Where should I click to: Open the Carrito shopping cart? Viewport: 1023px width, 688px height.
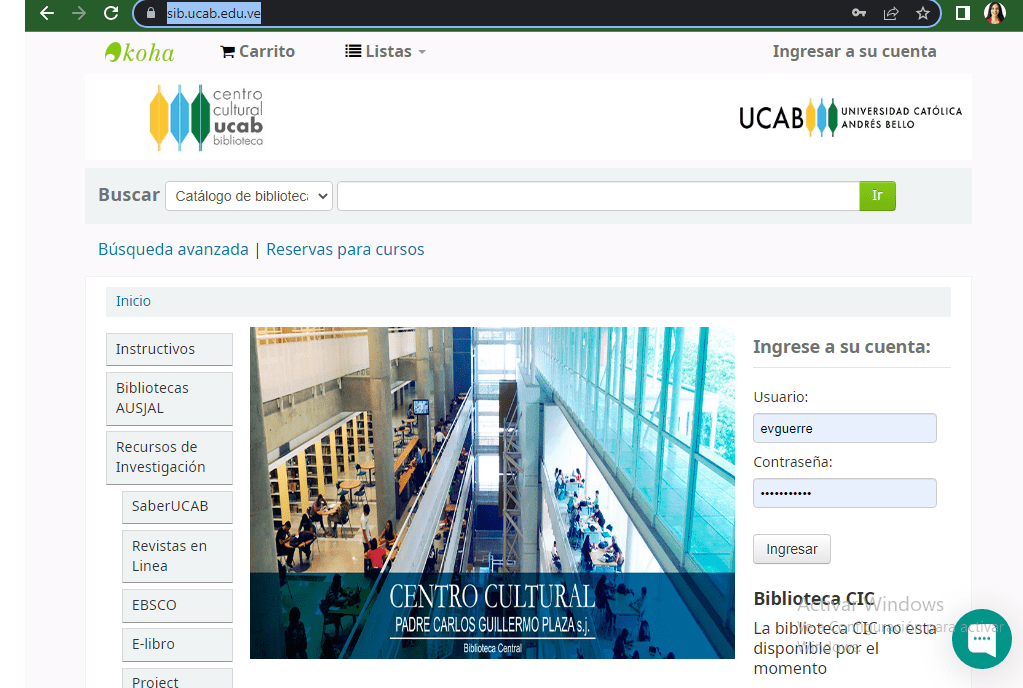click(x=258, y=52)
